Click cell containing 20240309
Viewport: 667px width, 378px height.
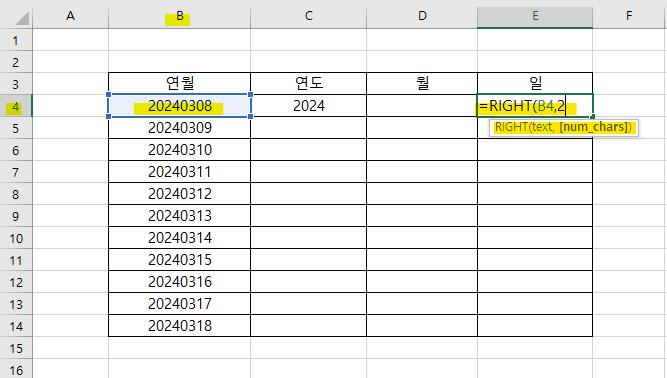click(180, 128)
